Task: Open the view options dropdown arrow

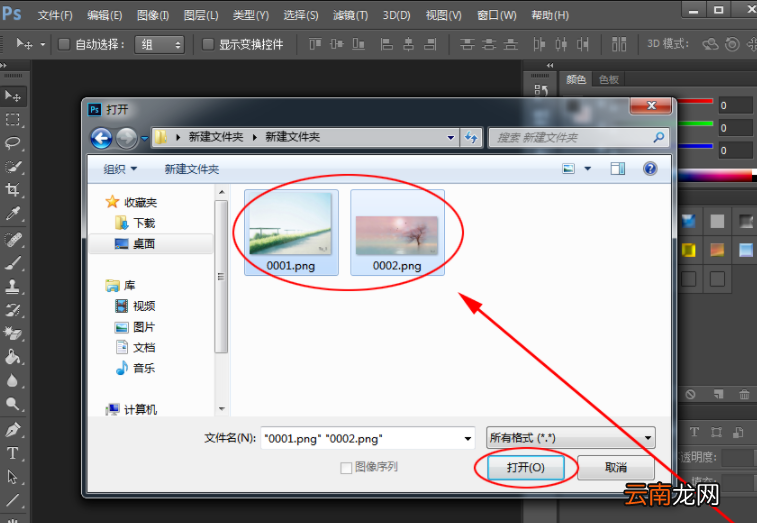Action: pyautogui.click(x=588, y=169)
